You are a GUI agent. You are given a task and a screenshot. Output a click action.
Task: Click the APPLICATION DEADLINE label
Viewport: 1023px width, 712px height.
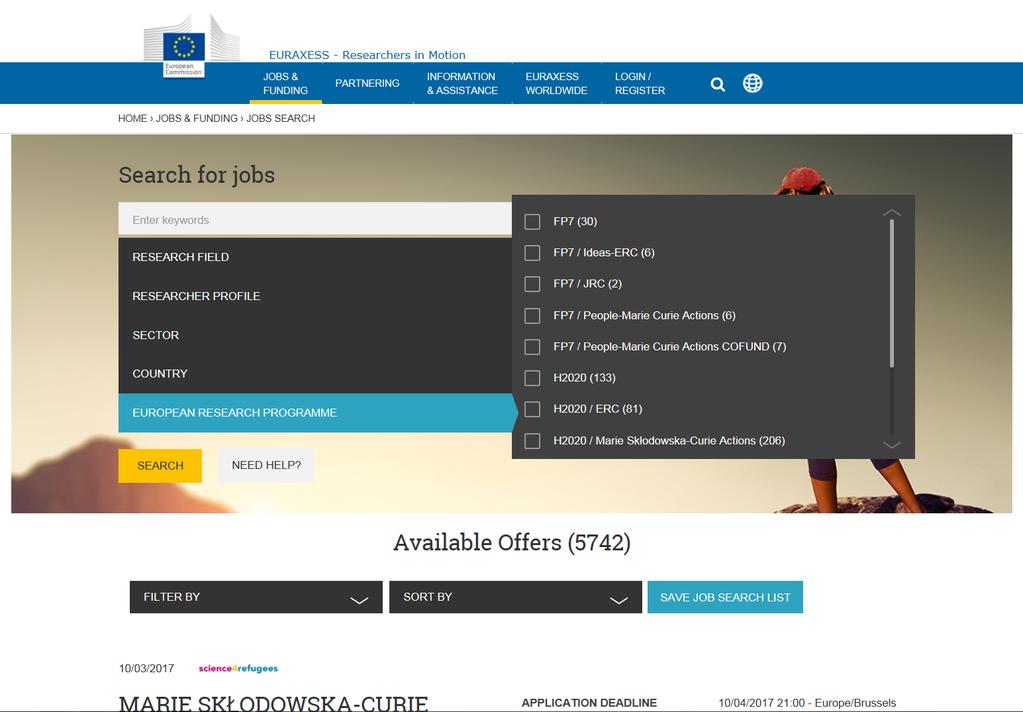tap(589, 703)
